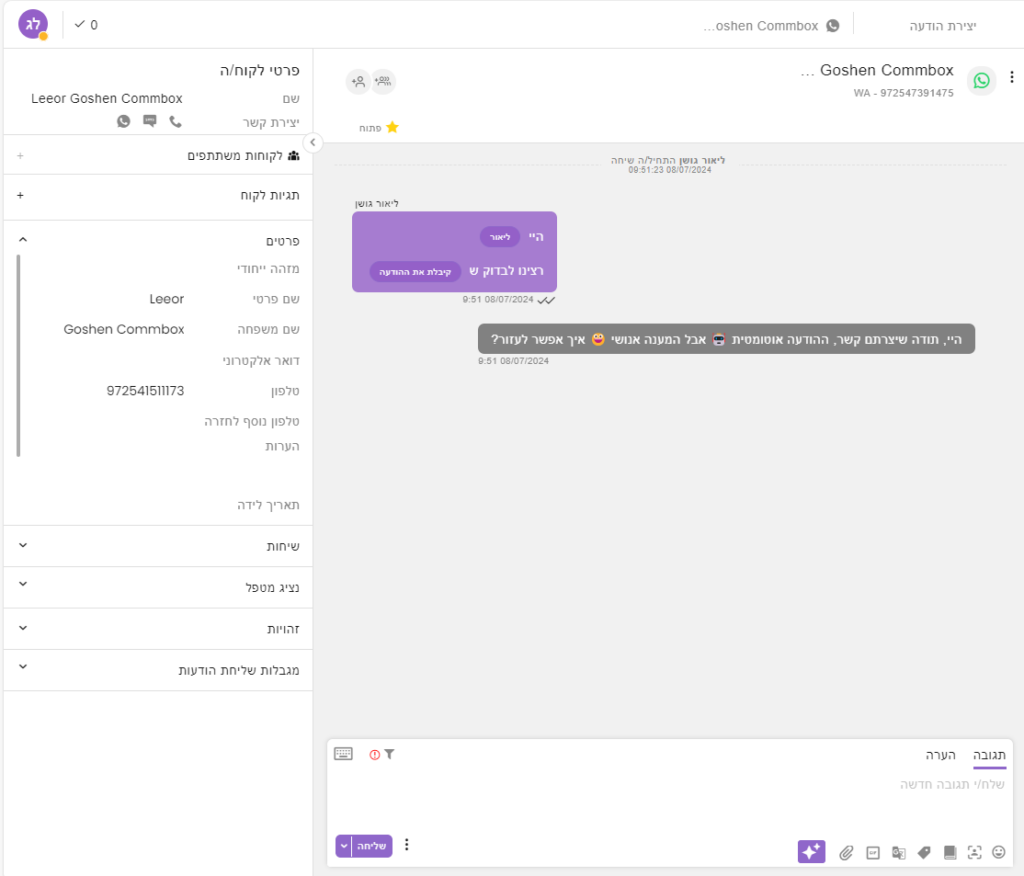The width and height of the screenshot is (1024, 876).
Task: Click the טלפון נוסף לחזרה field label
Action: (x=252, y=421)
